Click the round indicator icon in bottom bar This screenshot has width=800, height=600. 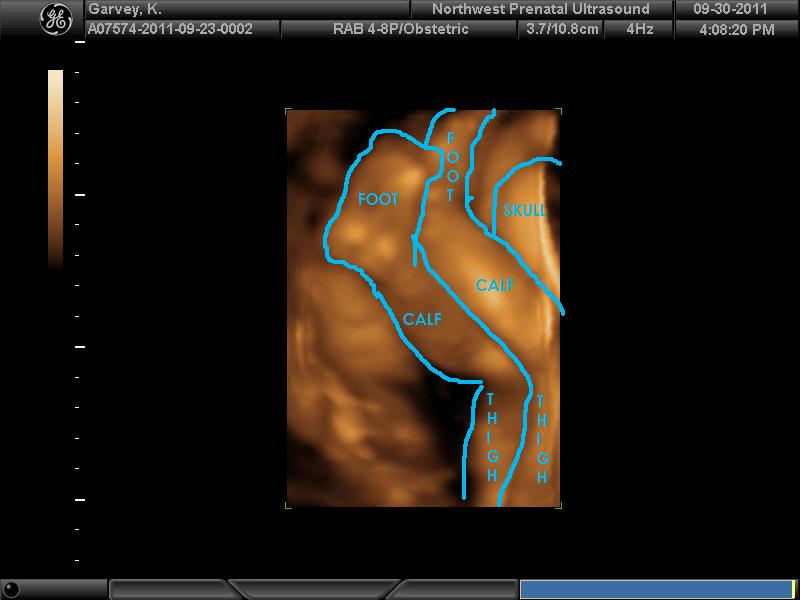11,590
